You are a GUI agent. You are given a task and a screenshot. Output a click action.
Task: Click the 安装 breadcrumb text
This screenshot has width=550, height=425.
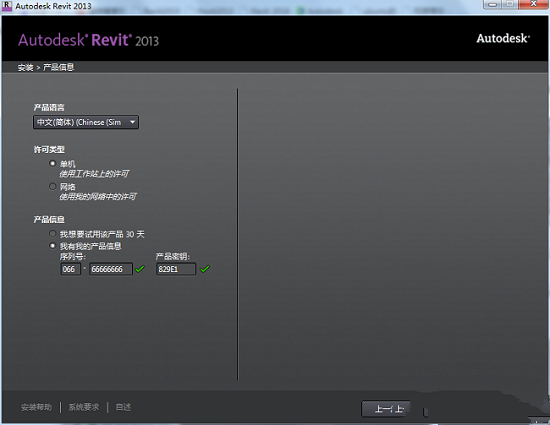click(x=25, y=67)
